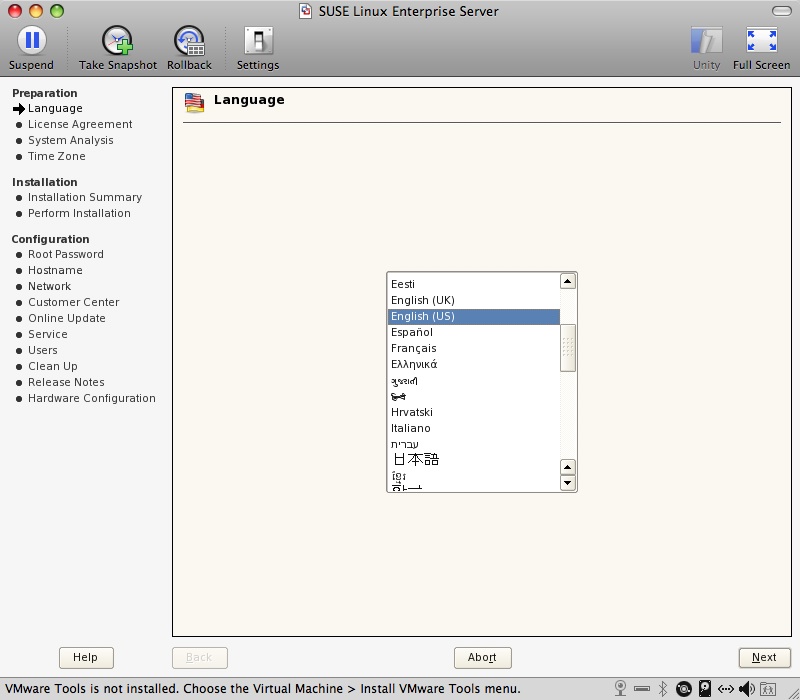Click the sound status icon
The image size is (800, 700).
pyautogui.click(x=747, y=689)
